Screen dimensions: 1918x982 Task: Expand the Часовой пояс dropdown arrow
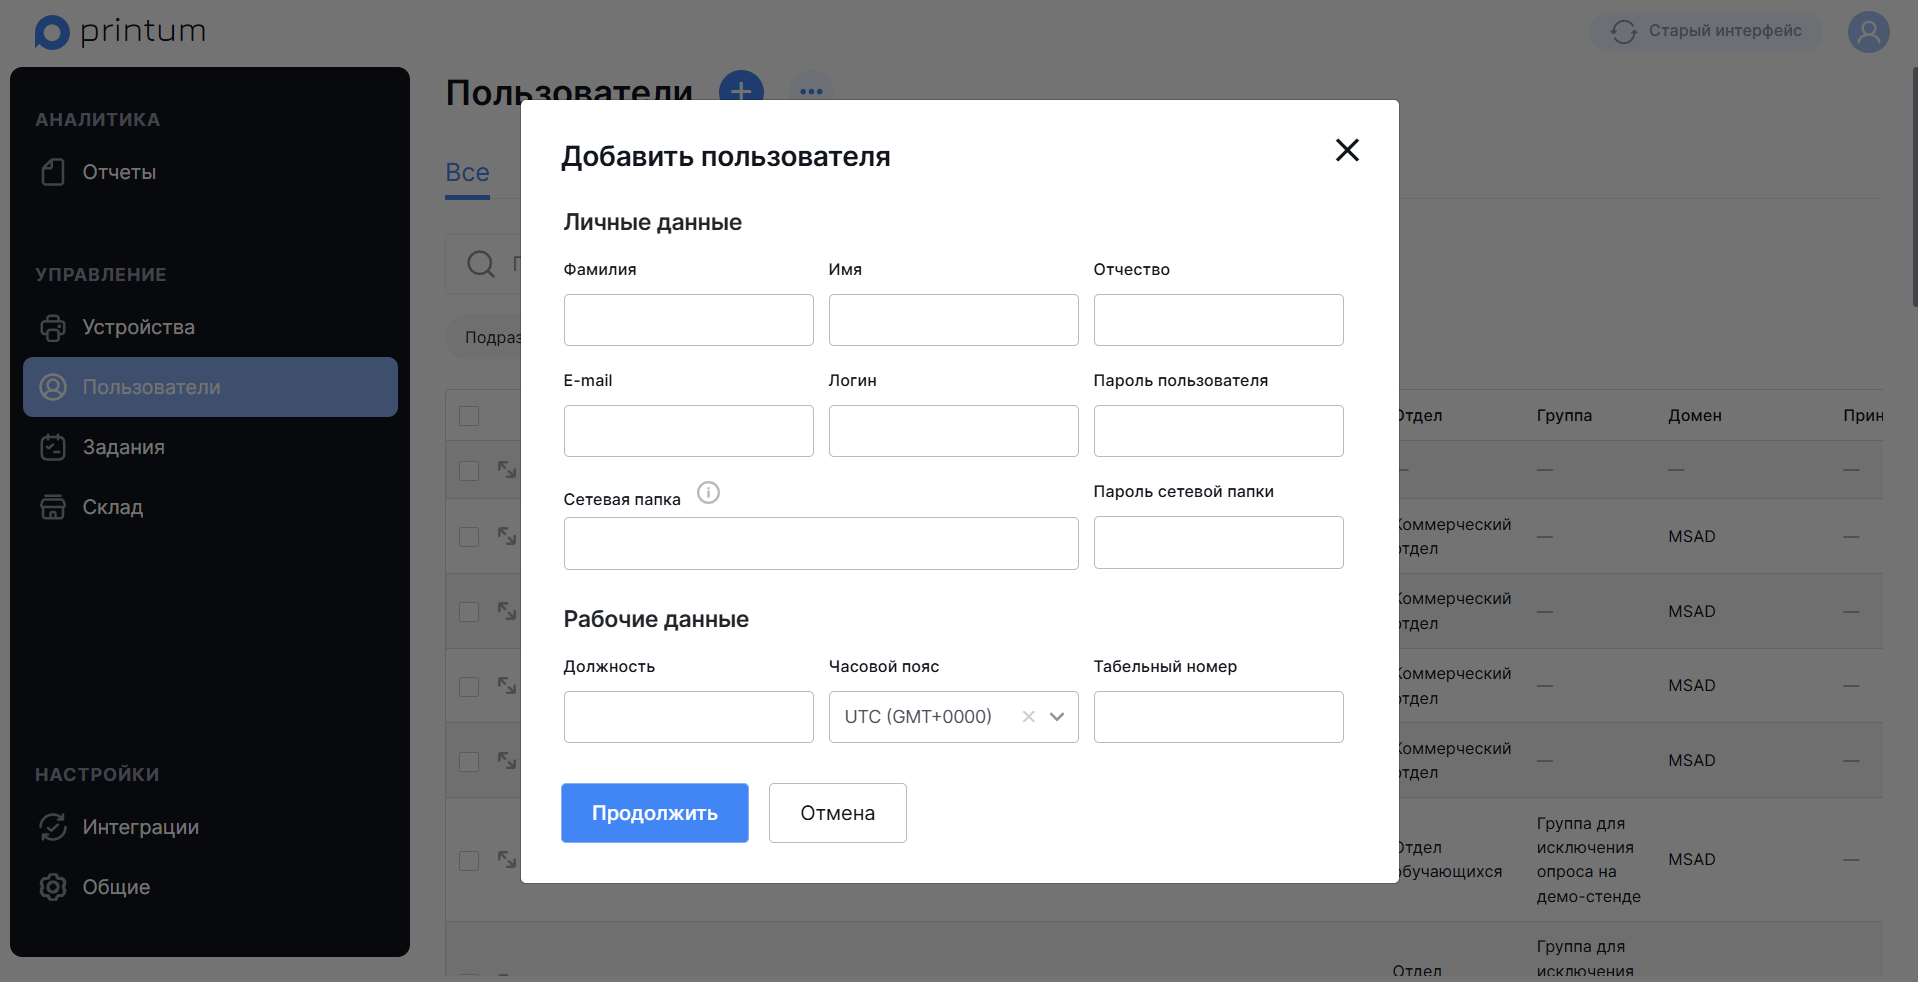click(1057, 717)
